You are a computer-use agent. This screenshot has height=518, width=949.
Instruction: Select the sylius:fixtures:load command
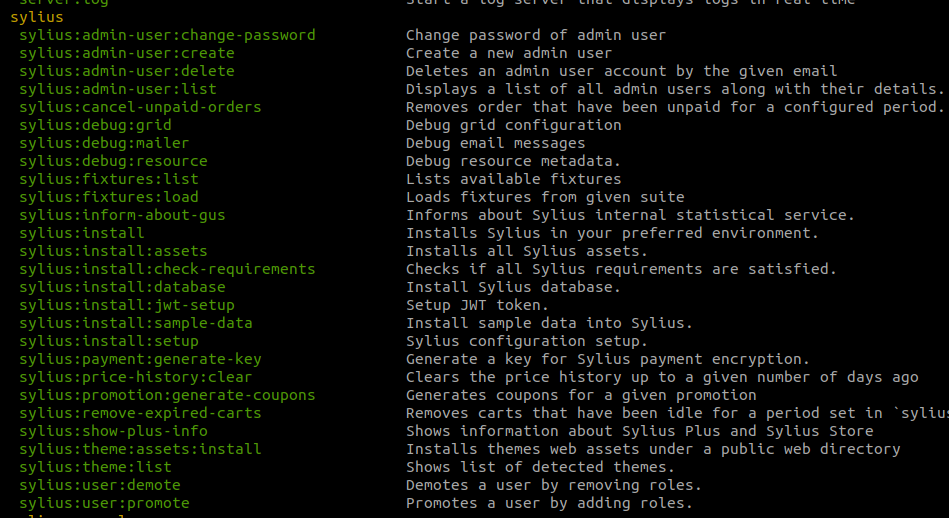coord(108,197)
